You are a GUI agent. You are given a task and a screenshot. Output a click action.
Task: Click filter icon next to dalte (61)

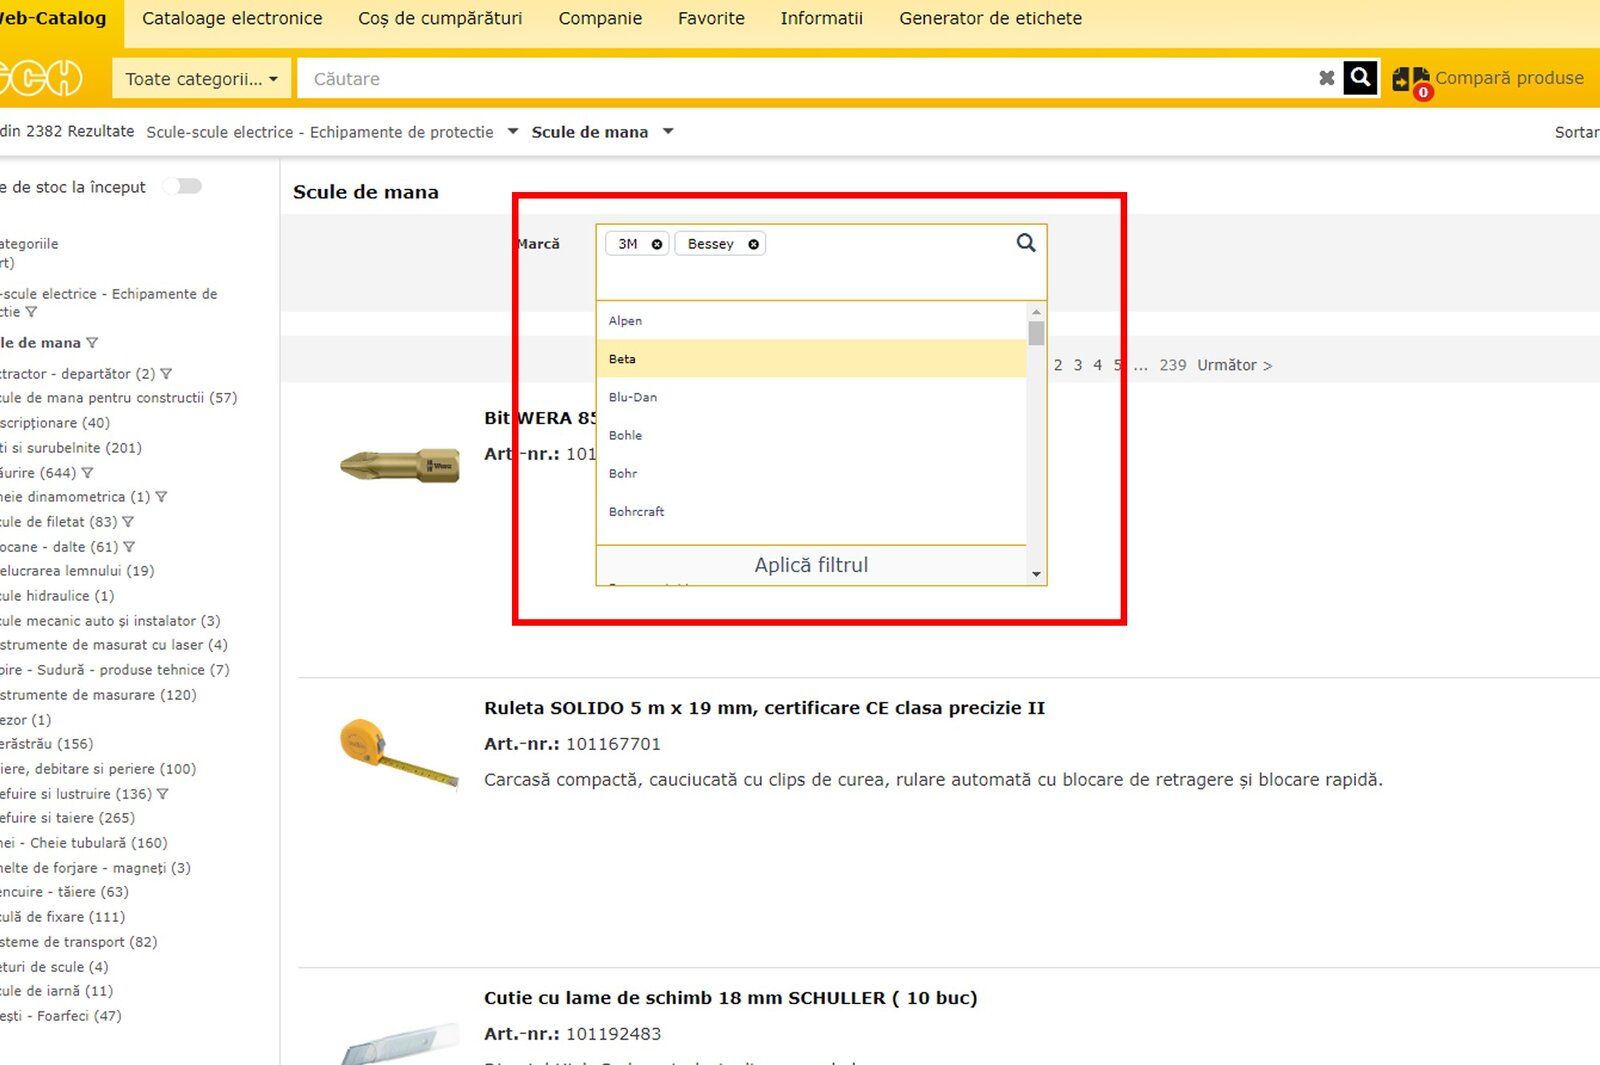pos(129,547)
